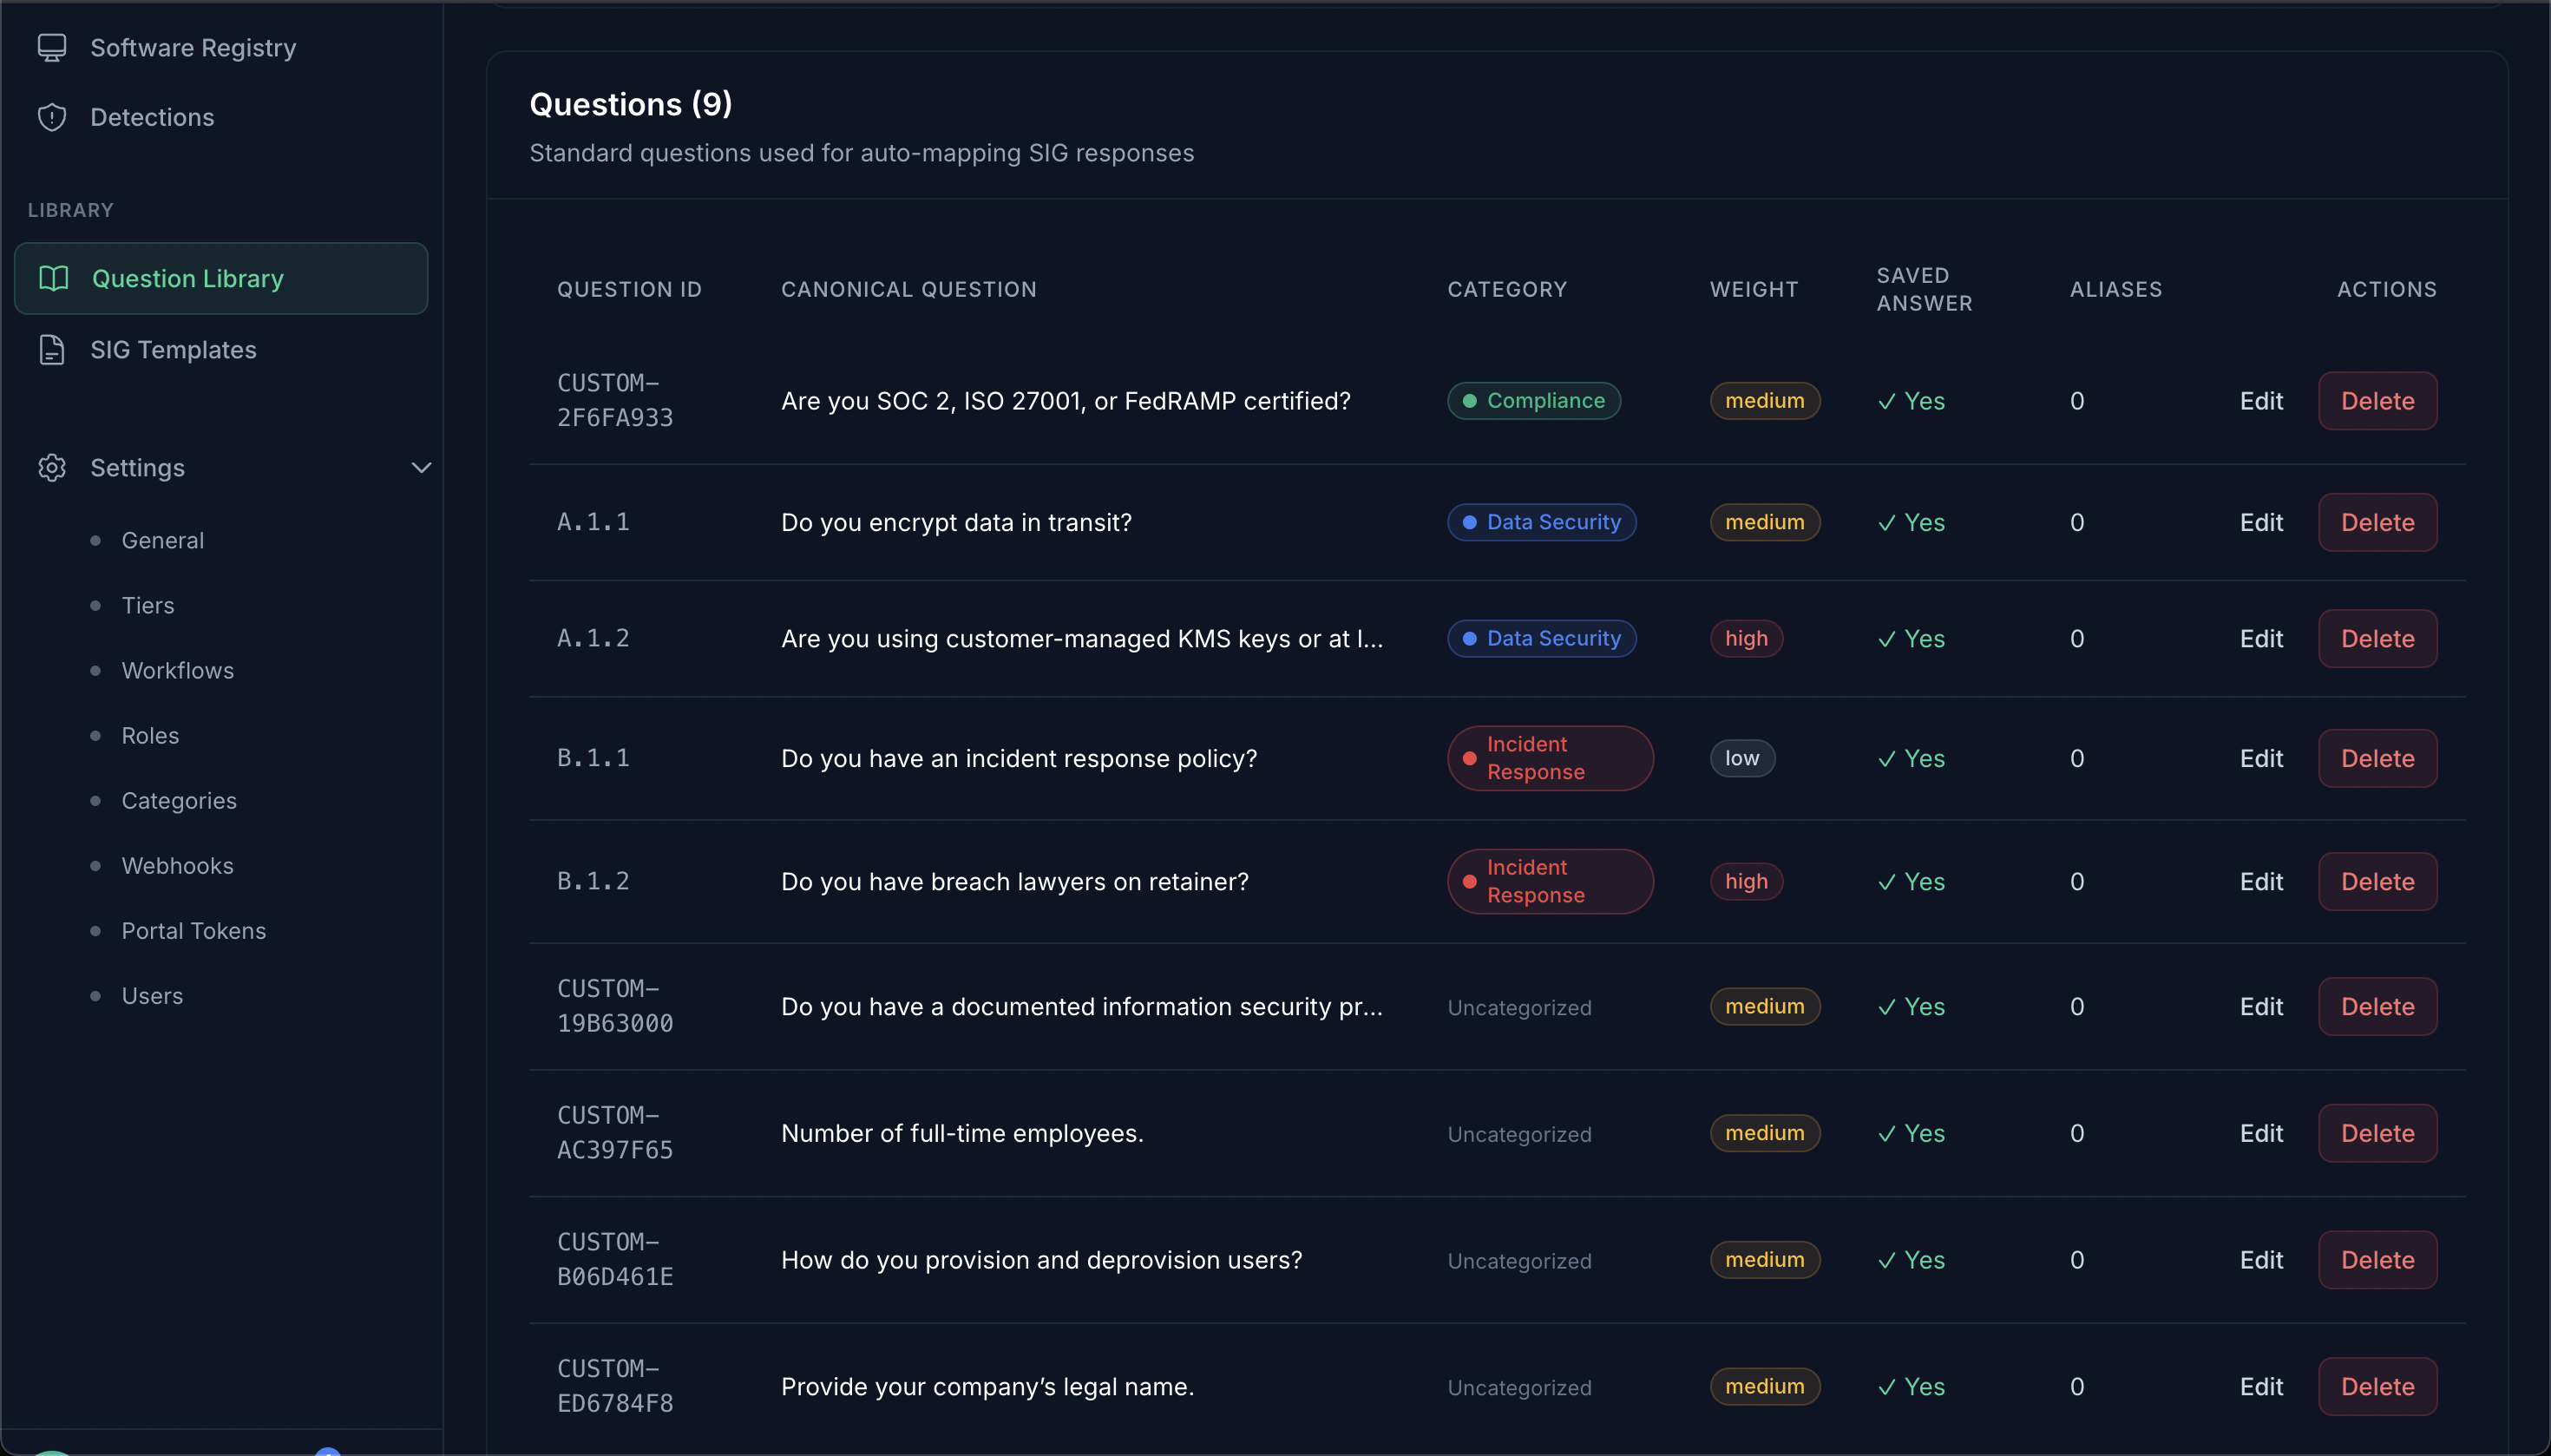Delete the company legal name question
This screenshot has height=1456, width=2551.
[x=2376, y=1386]
